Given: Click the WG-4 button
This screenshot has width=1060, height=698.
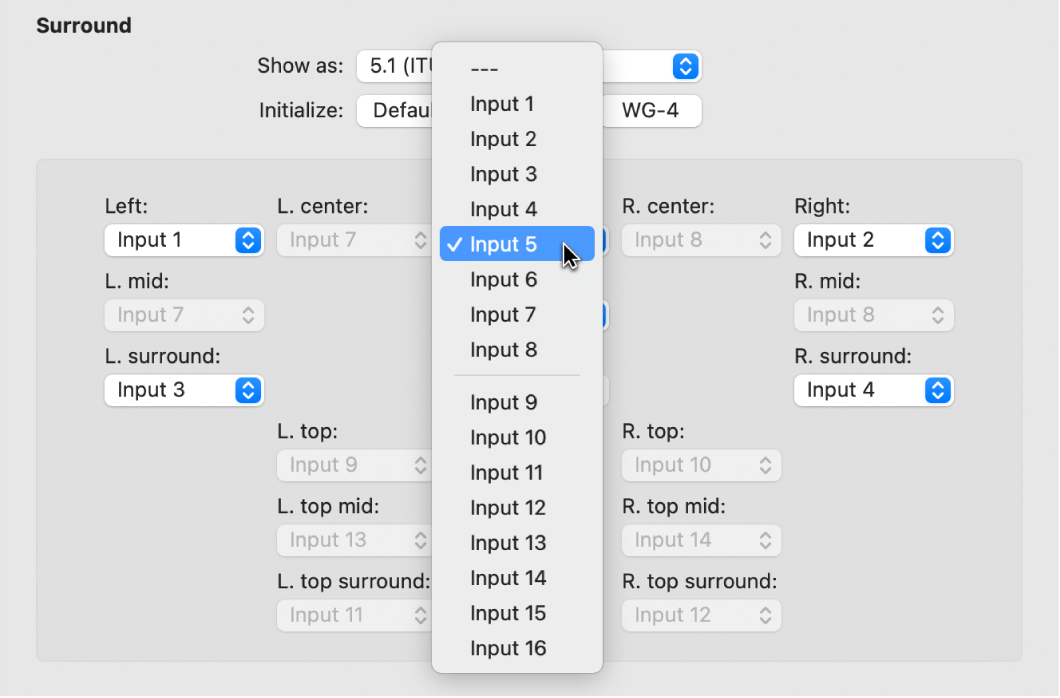Looking at the screenshot, I should (652, 111).
